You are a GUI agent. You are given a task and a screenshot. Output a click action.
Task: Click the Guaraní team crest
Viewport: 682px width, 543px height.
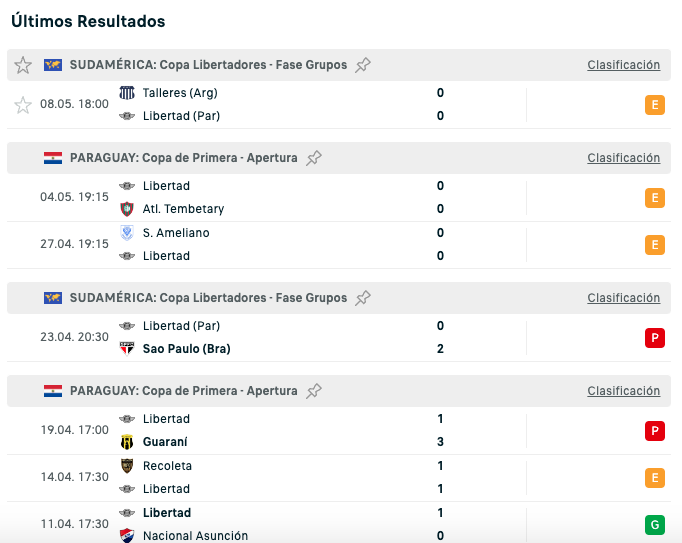pos(127,442)
